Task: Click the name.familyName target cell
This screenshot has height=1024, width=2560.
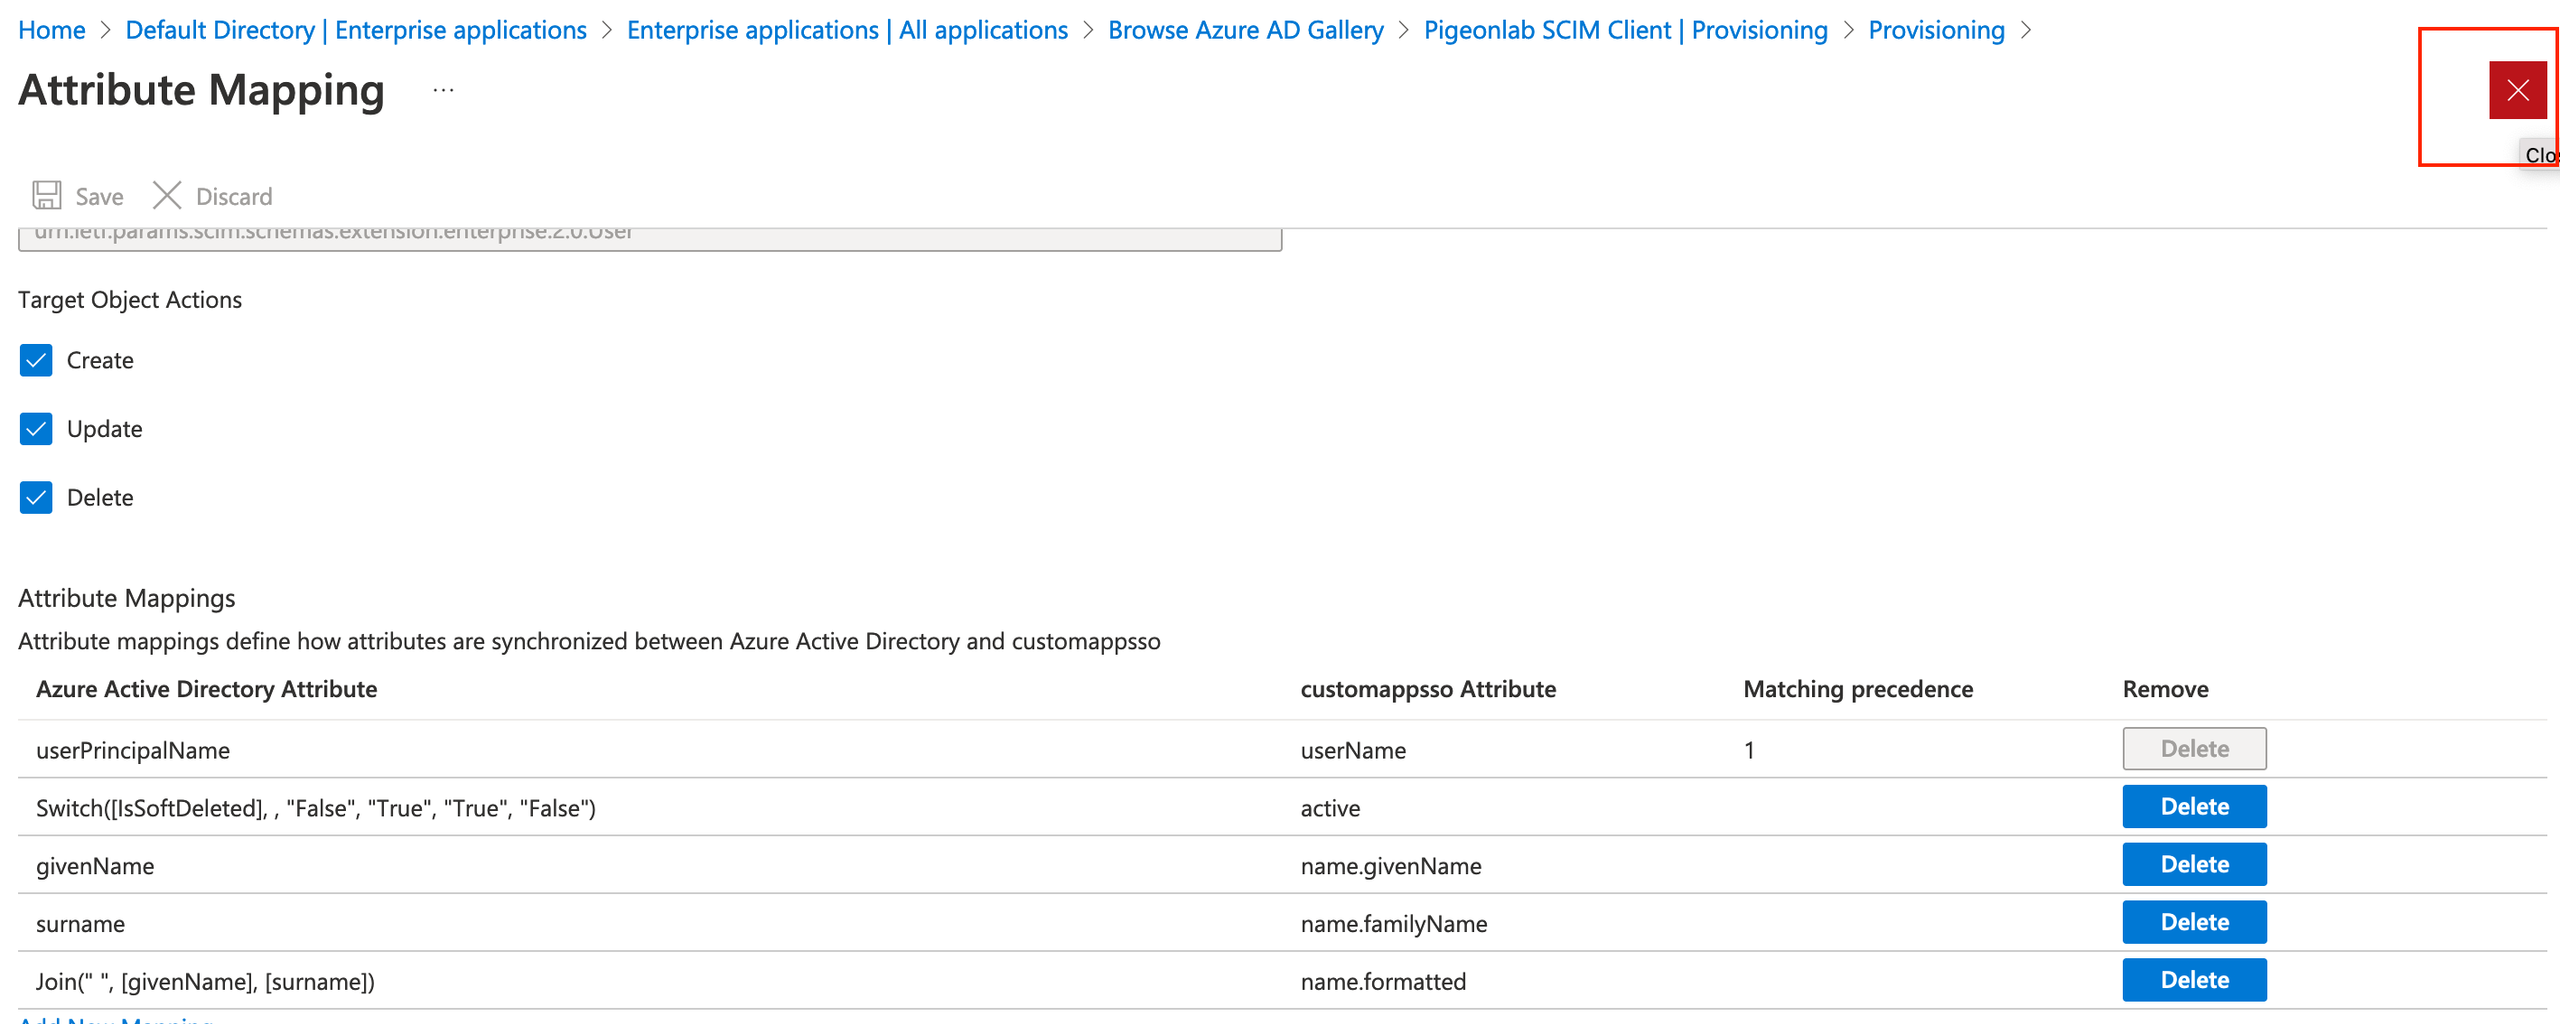Action: (x=1394, y=924)
